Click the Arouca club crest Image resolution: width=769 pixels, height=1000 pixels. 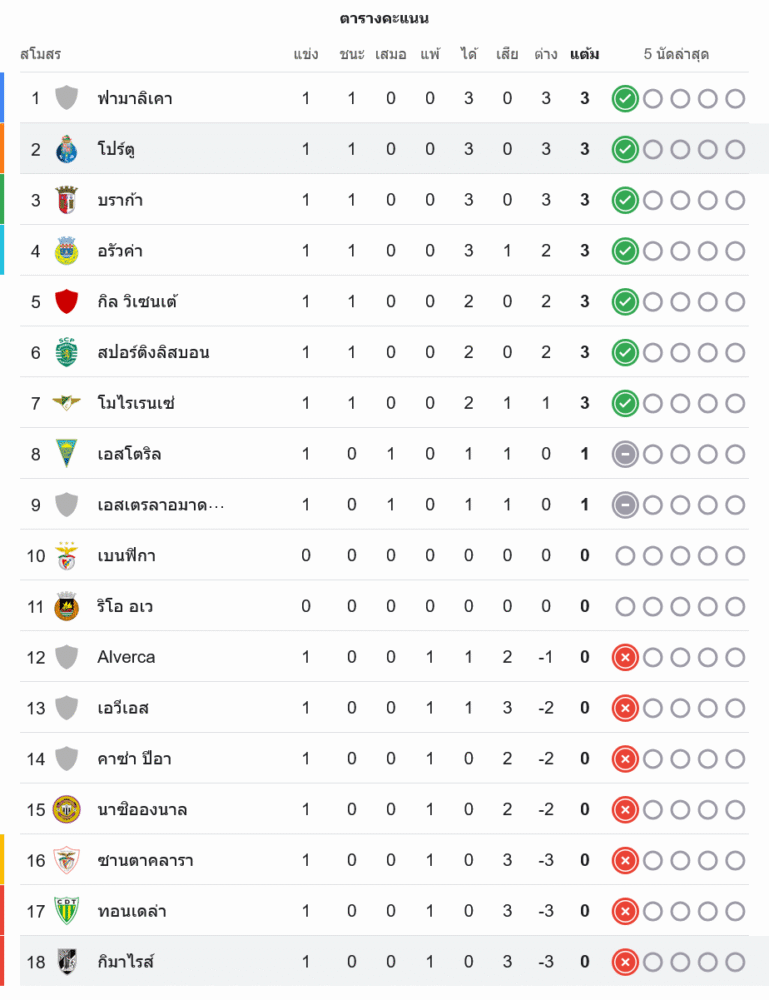pos(67,251)
